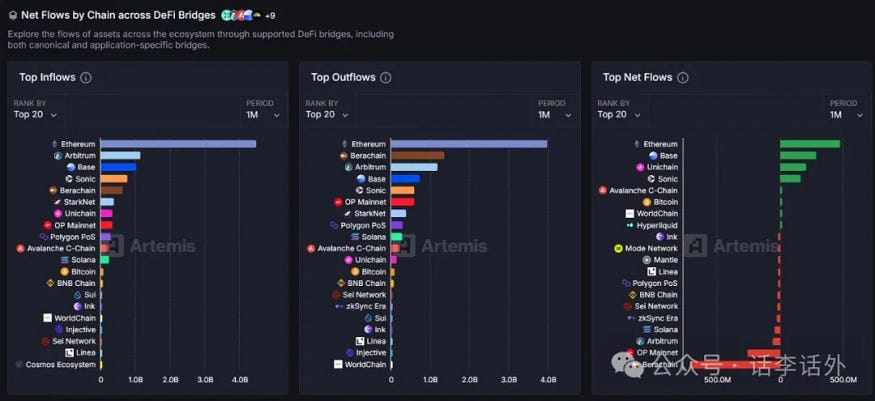Open the Rank By dropdown in Top Outflows
This screenshot has width=875, height=401.
(x=328, y=114)
